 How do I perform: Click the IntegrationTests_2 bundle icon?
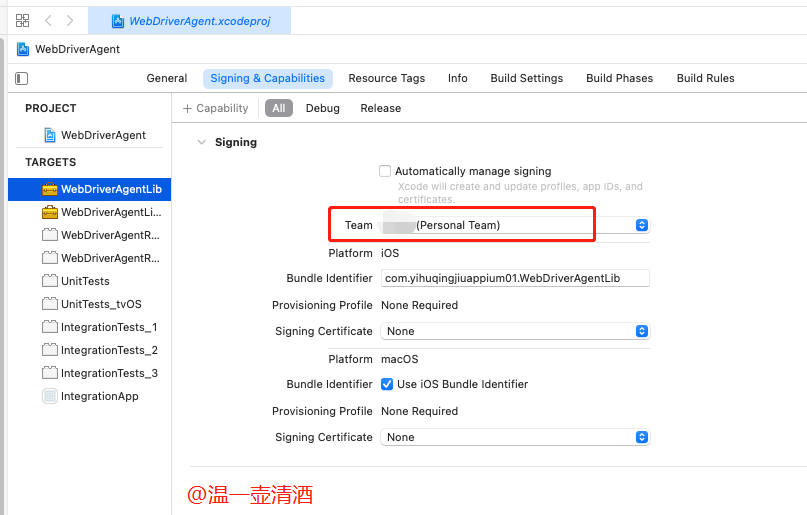50,350
